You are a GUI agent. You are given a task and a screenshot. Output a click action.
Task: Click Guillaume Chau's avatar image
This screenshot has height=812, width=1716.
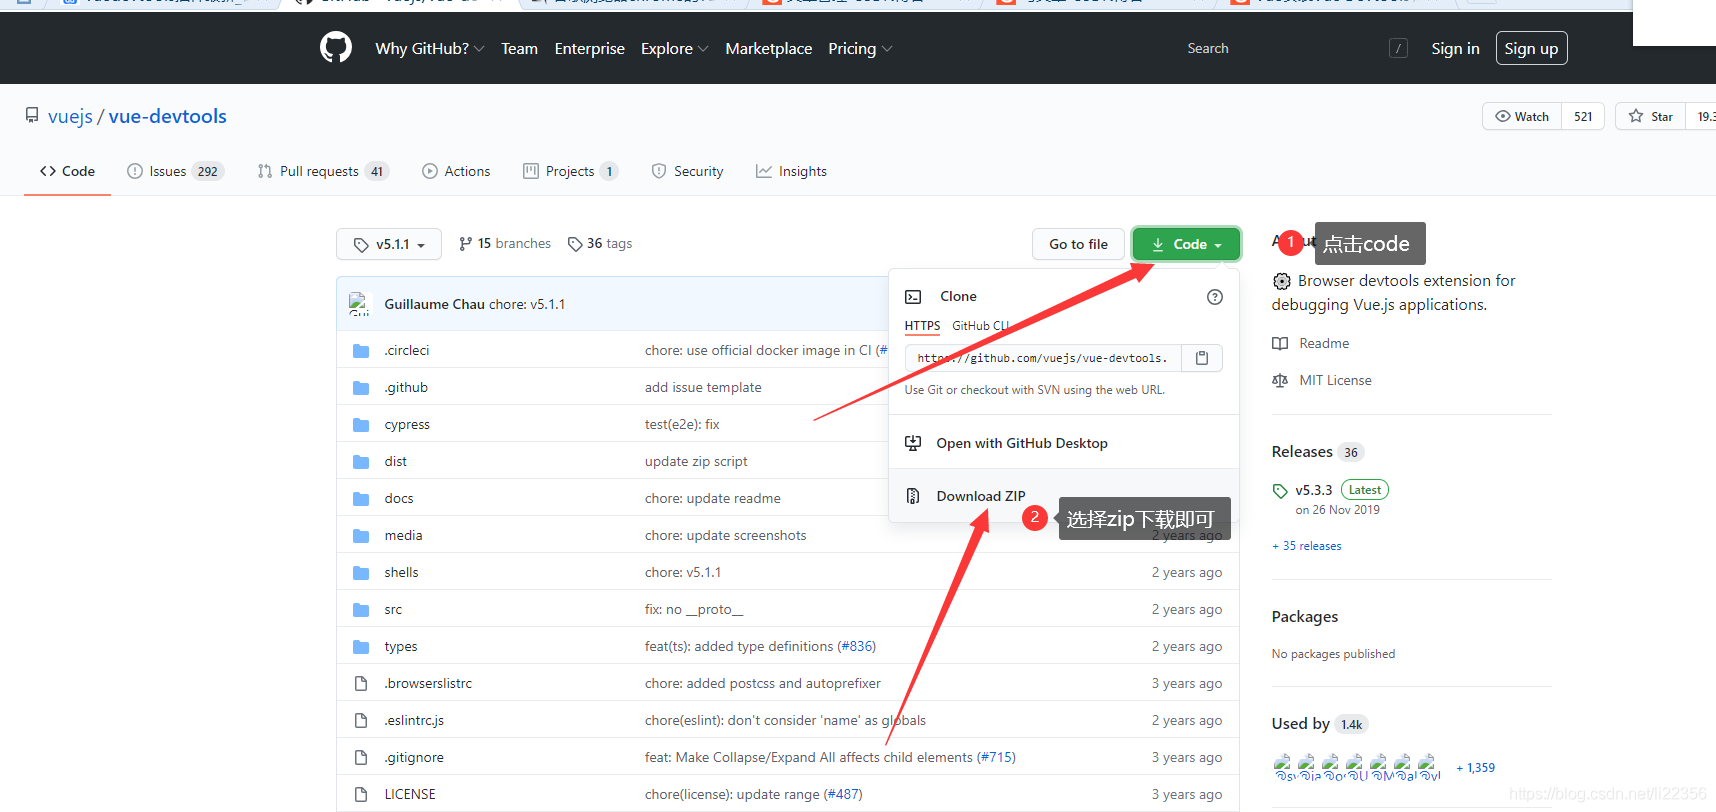click(359, 304)
